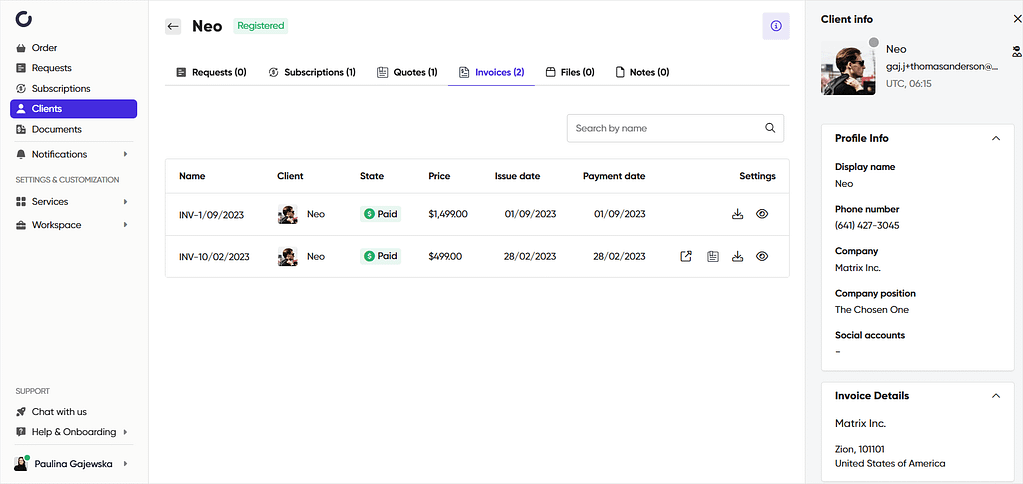Viewport: 1023px width, 484px height.
Task: Toggle the client info panel button
Action: (x=776, y=26)
